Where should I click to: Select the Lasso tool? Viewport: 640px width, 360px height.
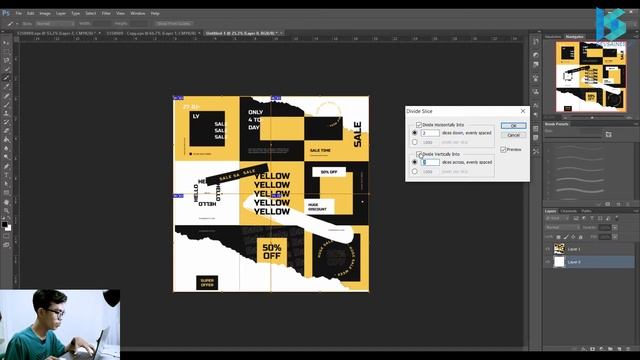[x=6, y=60]
